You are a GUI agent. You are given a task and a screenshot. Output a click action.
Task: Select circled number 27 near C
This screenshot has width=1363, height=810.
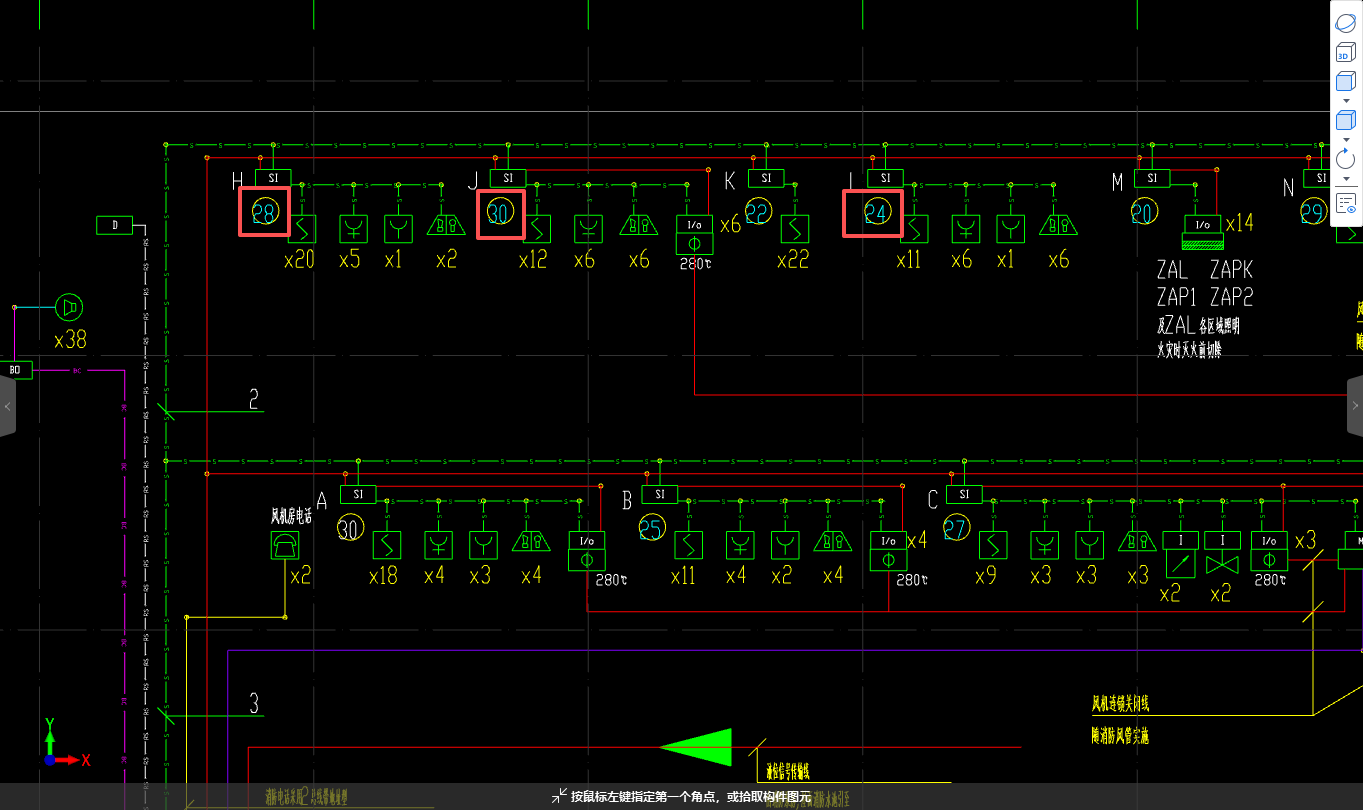[x=957, y=528]
